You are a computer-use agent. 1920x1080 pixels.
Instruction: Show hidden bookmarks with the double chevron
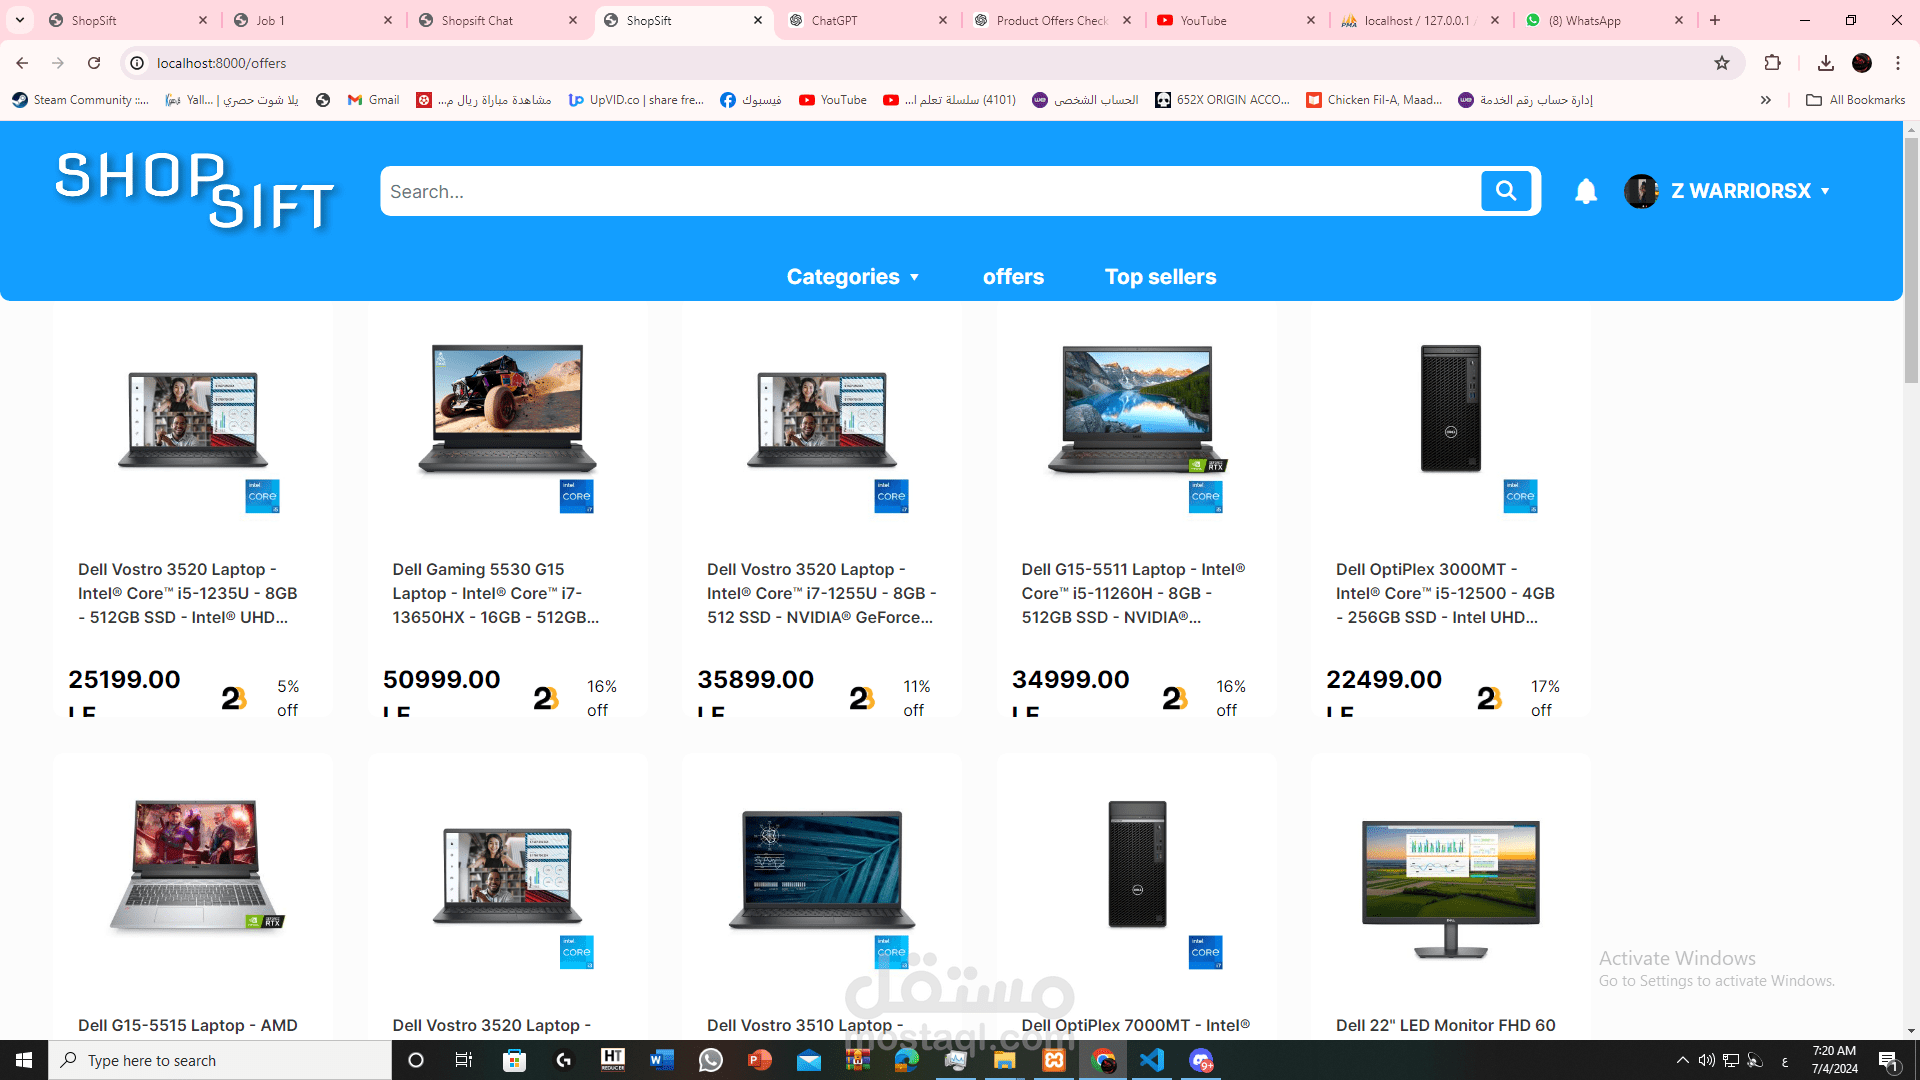(x=1766, y=100)
